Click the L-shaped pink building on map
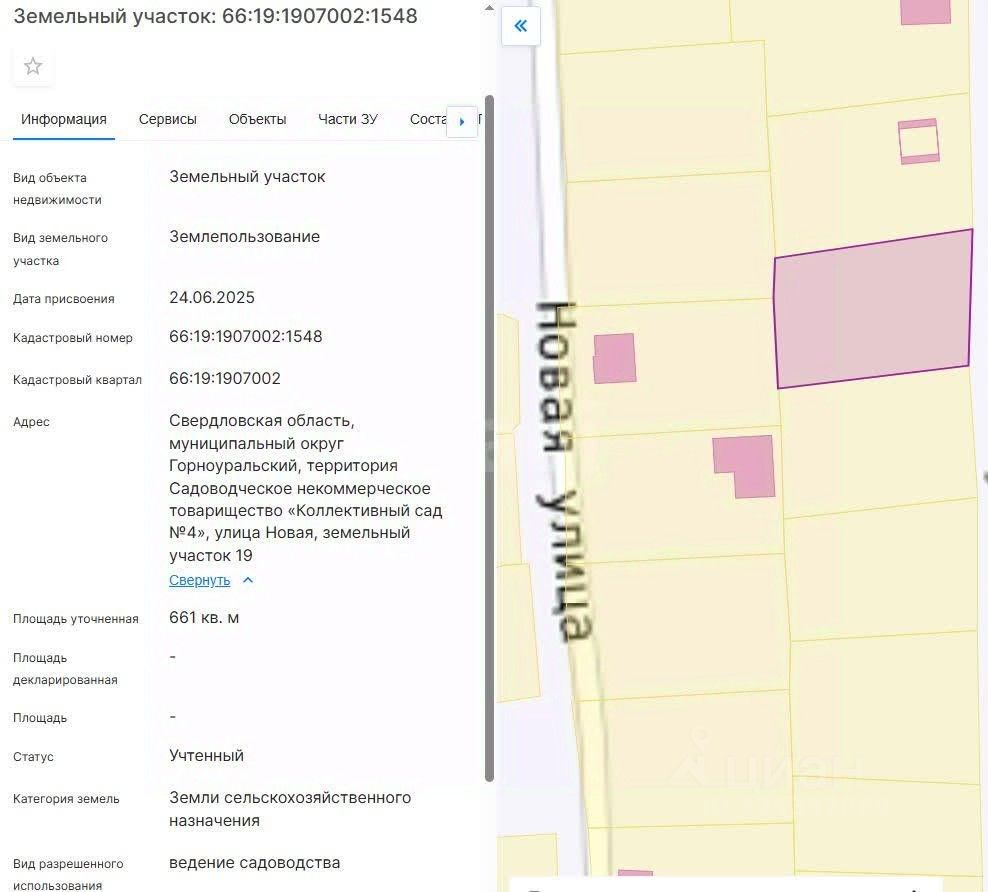988x892 pixels. (x=744, y=464)
